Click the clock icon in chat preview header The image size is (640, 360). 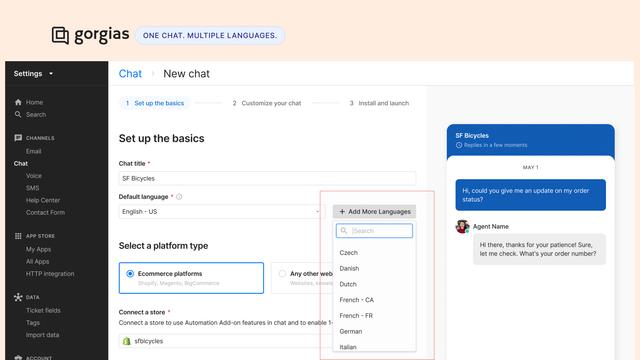459,145
